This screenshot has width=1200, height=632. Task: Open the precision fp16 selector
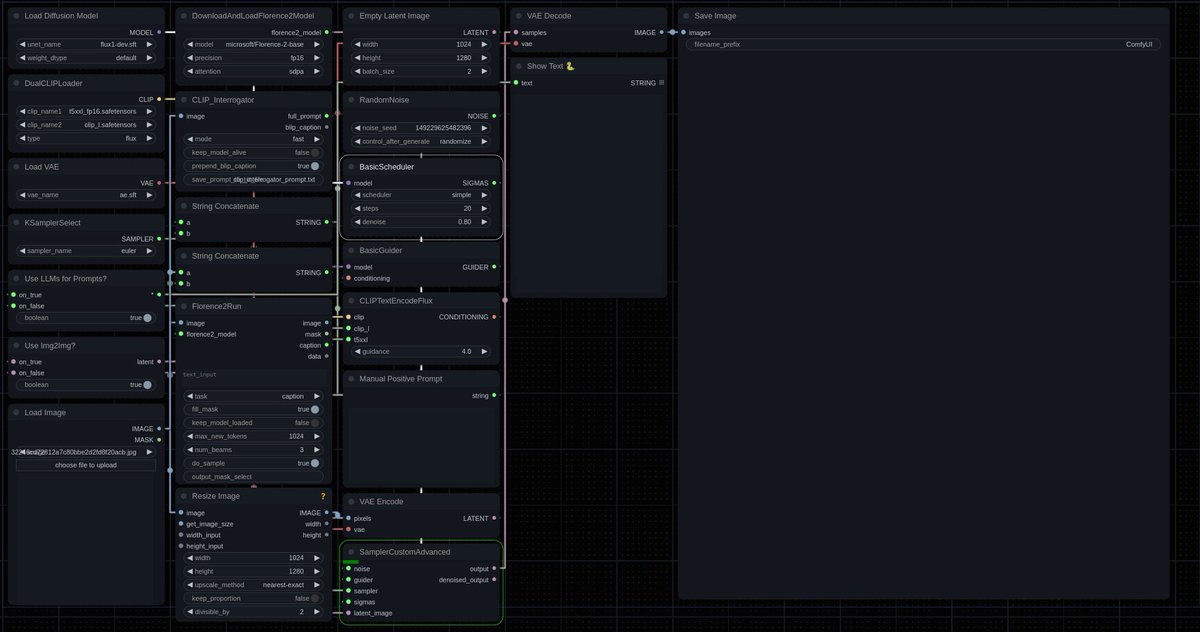253,58
